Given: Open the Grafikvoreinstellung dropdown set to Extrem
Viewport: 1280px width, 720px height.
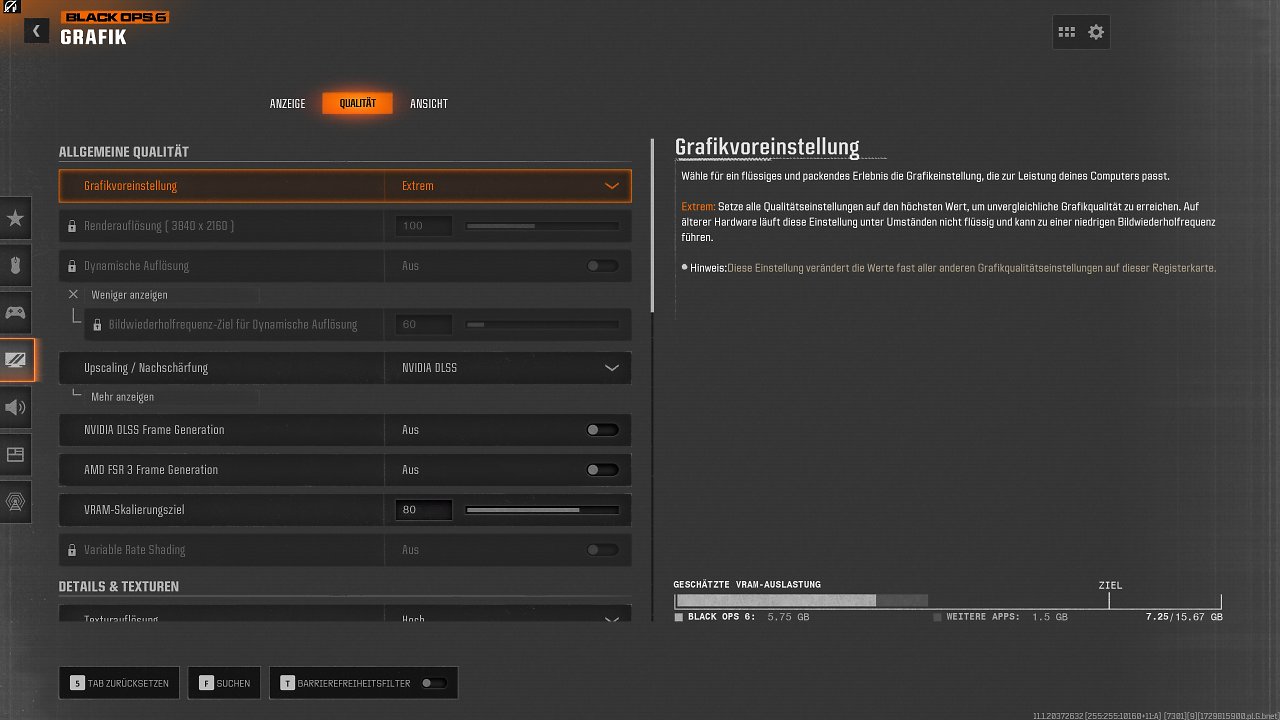Looking at the screenshot, I should [508, 186].
